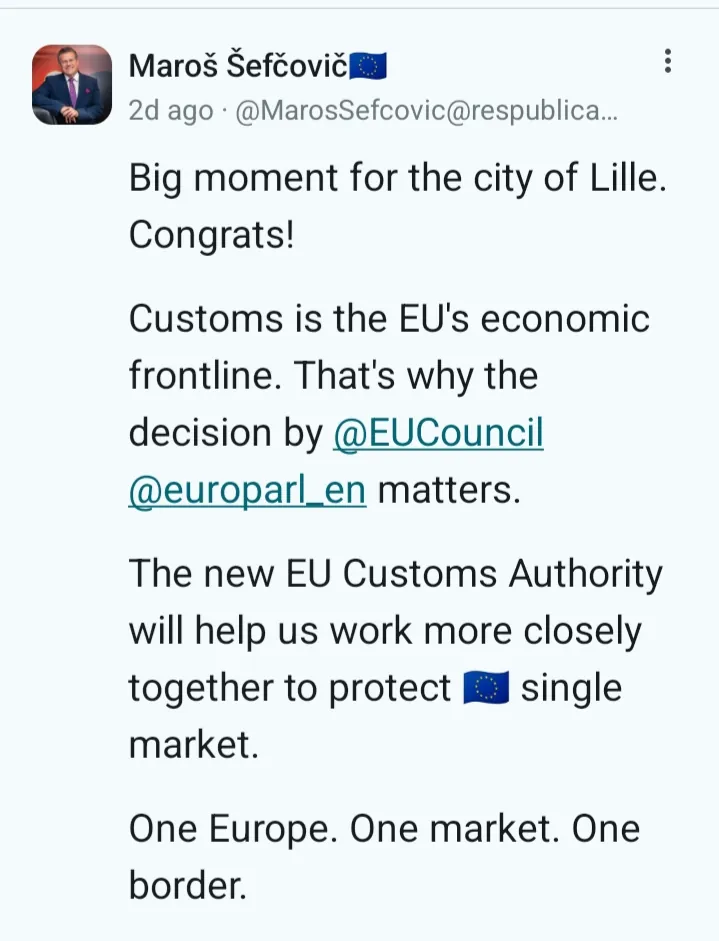Viewport: 719px width, 941px height.
Task: Click the EU flag emoji before "single market"
Action: pos(486,689)
